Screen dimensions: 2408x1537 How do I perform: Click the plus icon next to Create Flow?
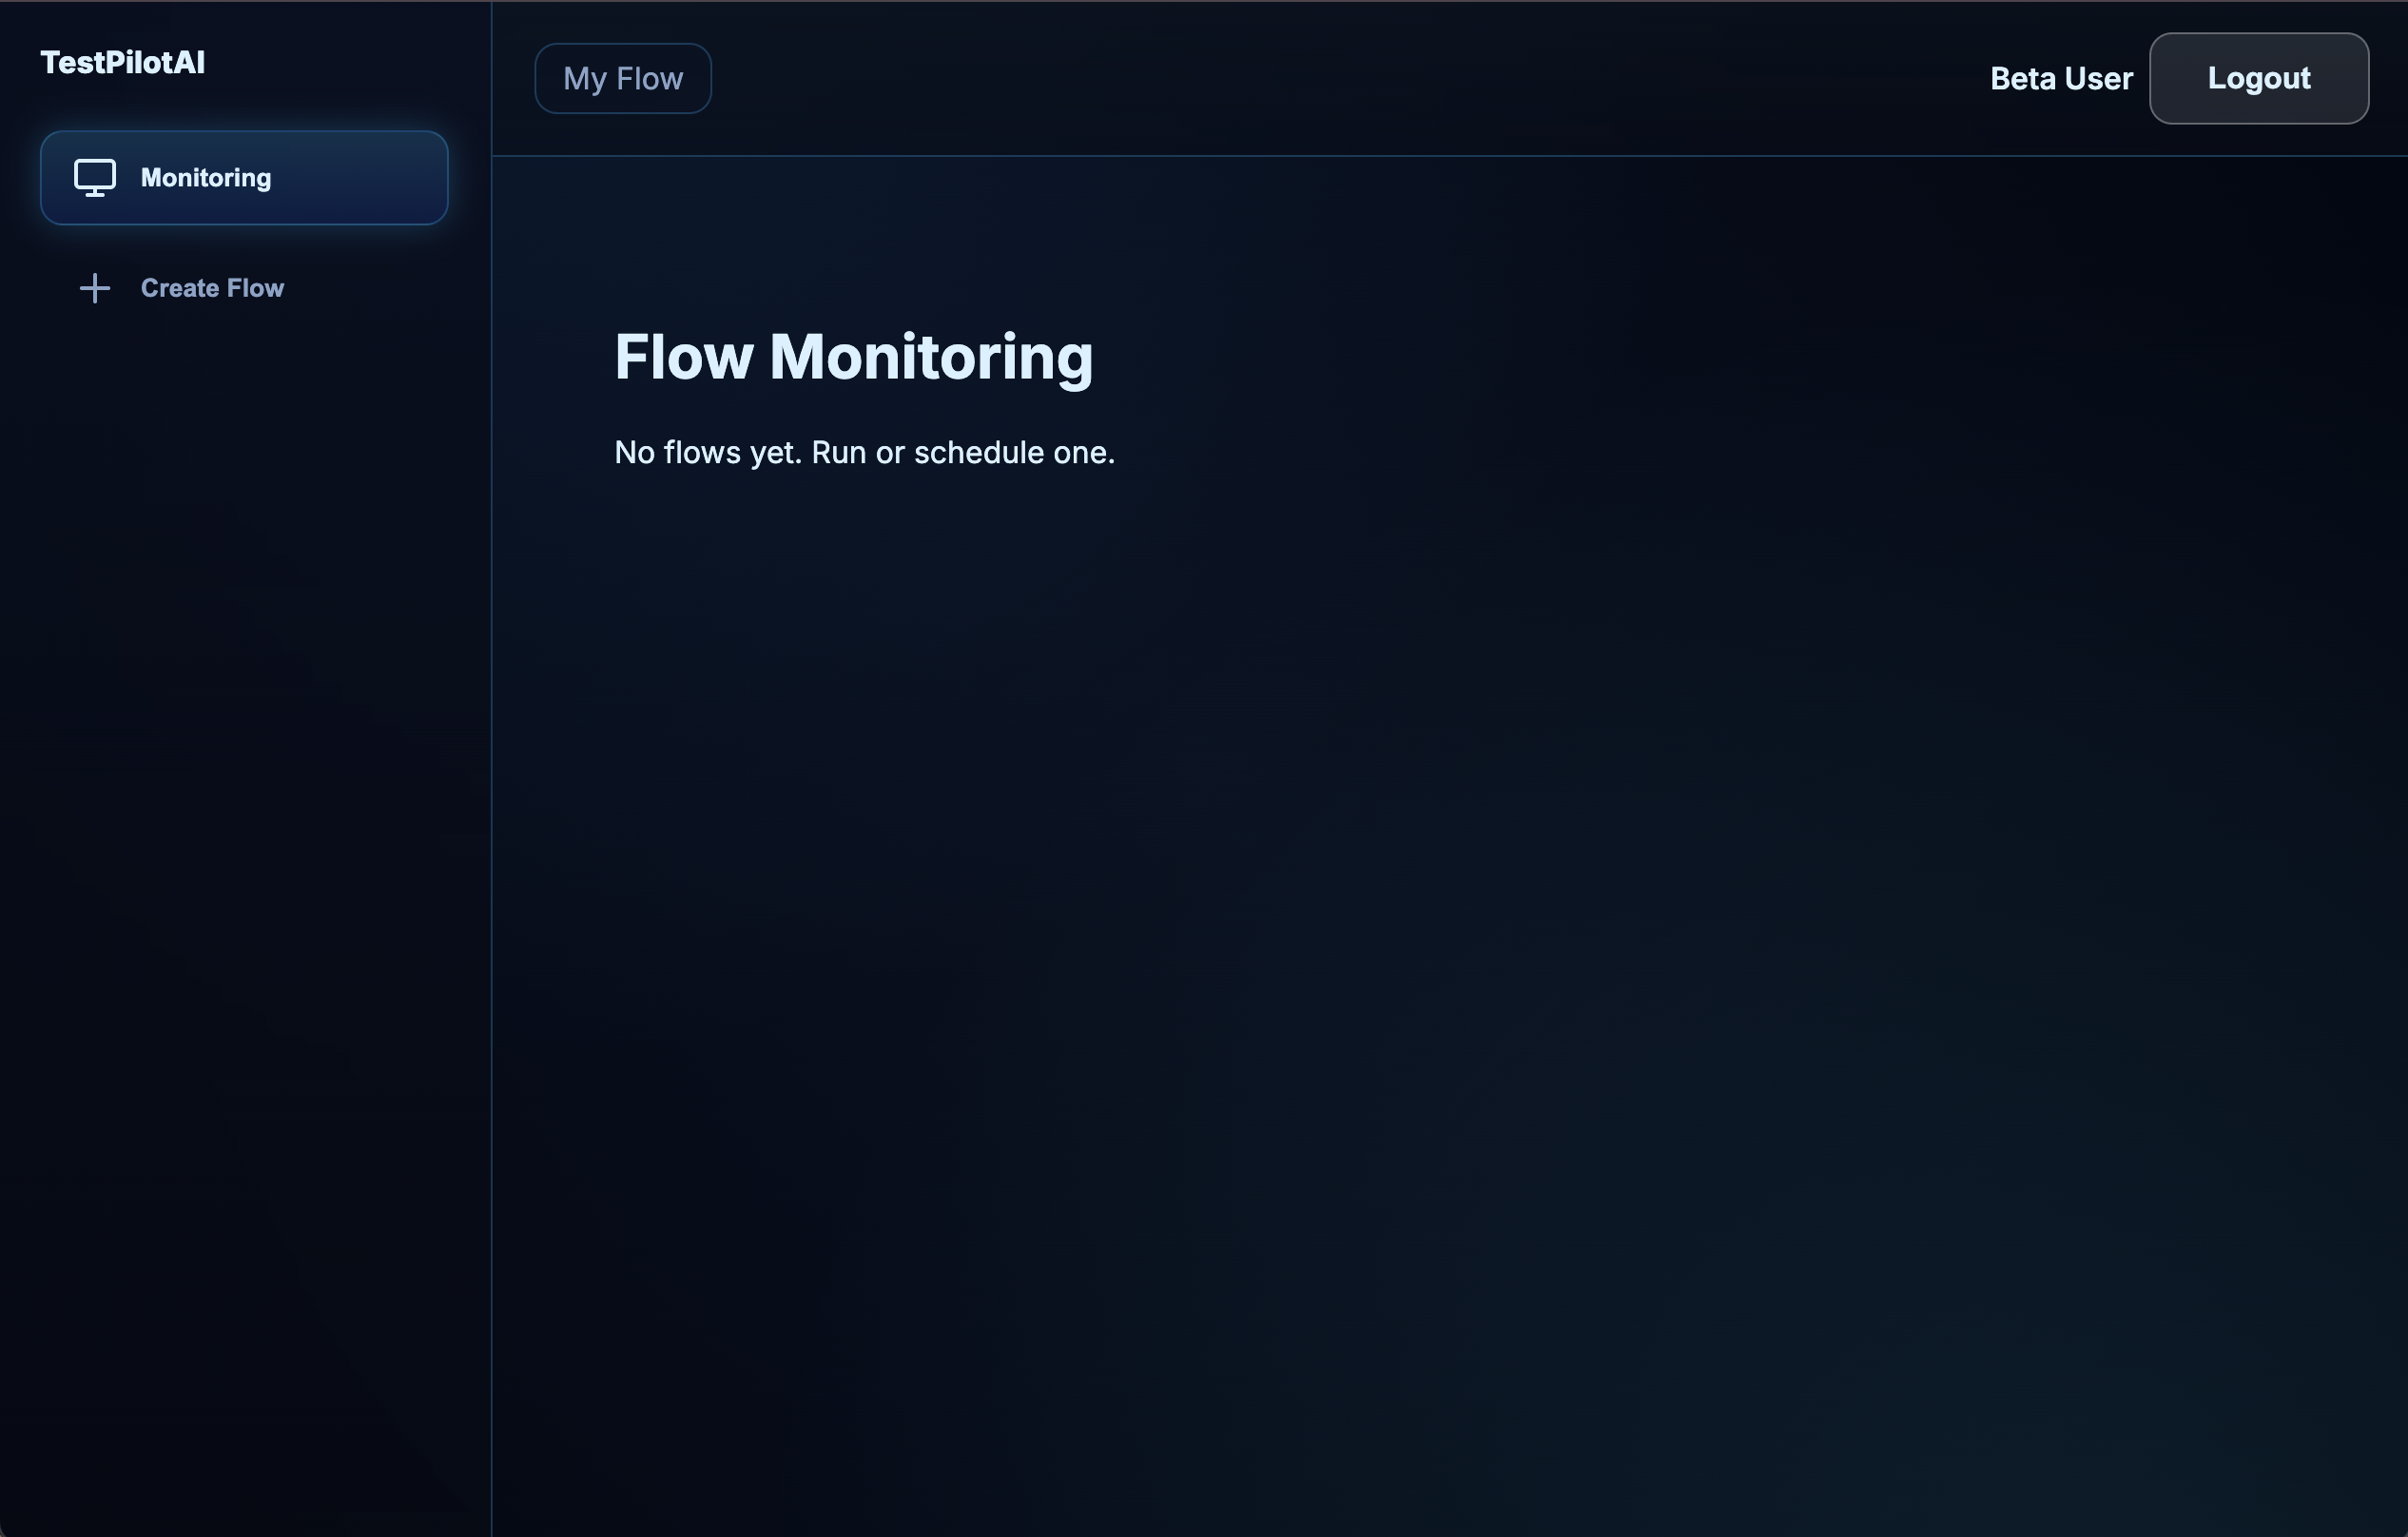pyautogui.click(x=94, y=288)
